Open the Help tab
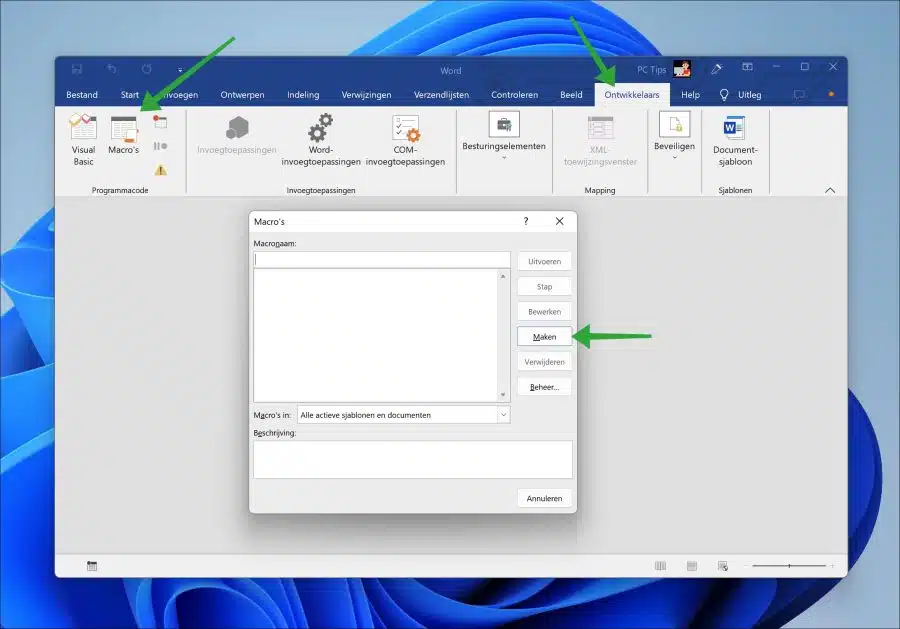This screenshot has height=629, width=900. pyautogui.click(x=690, y=95)
